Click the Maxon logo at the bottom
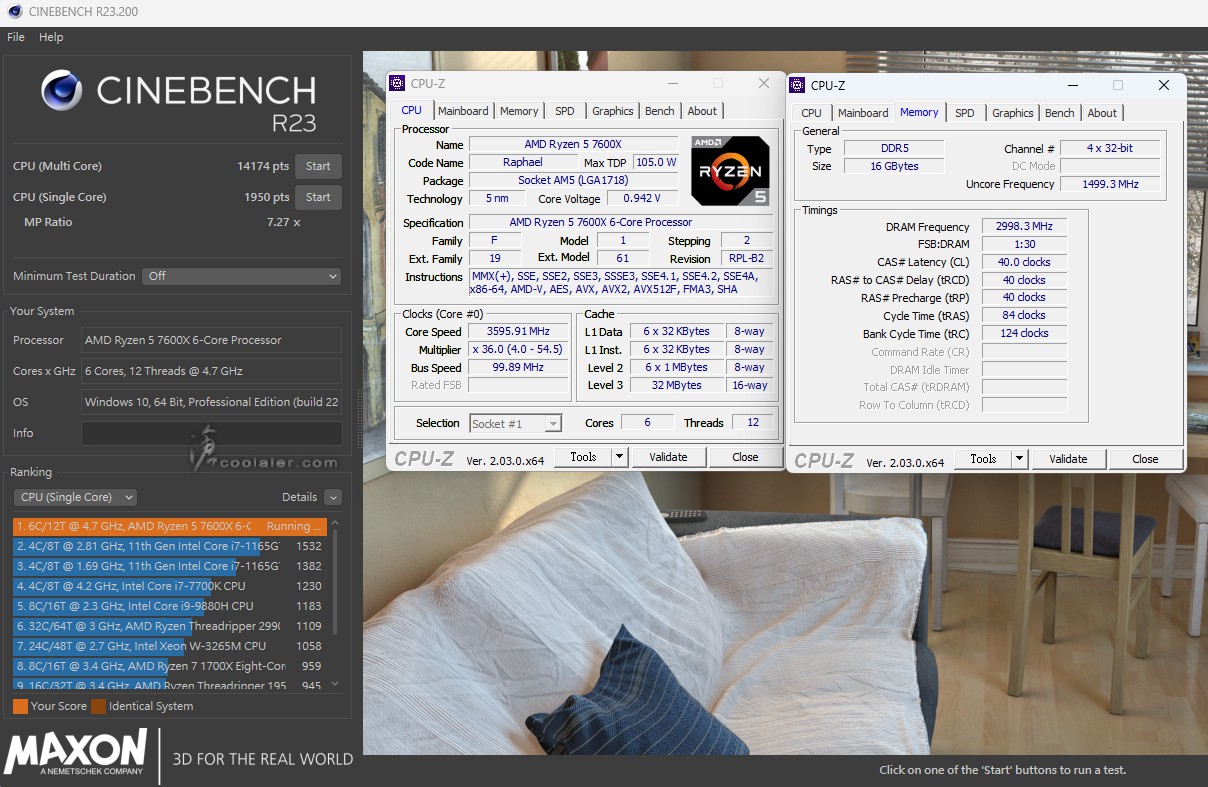 75,753
